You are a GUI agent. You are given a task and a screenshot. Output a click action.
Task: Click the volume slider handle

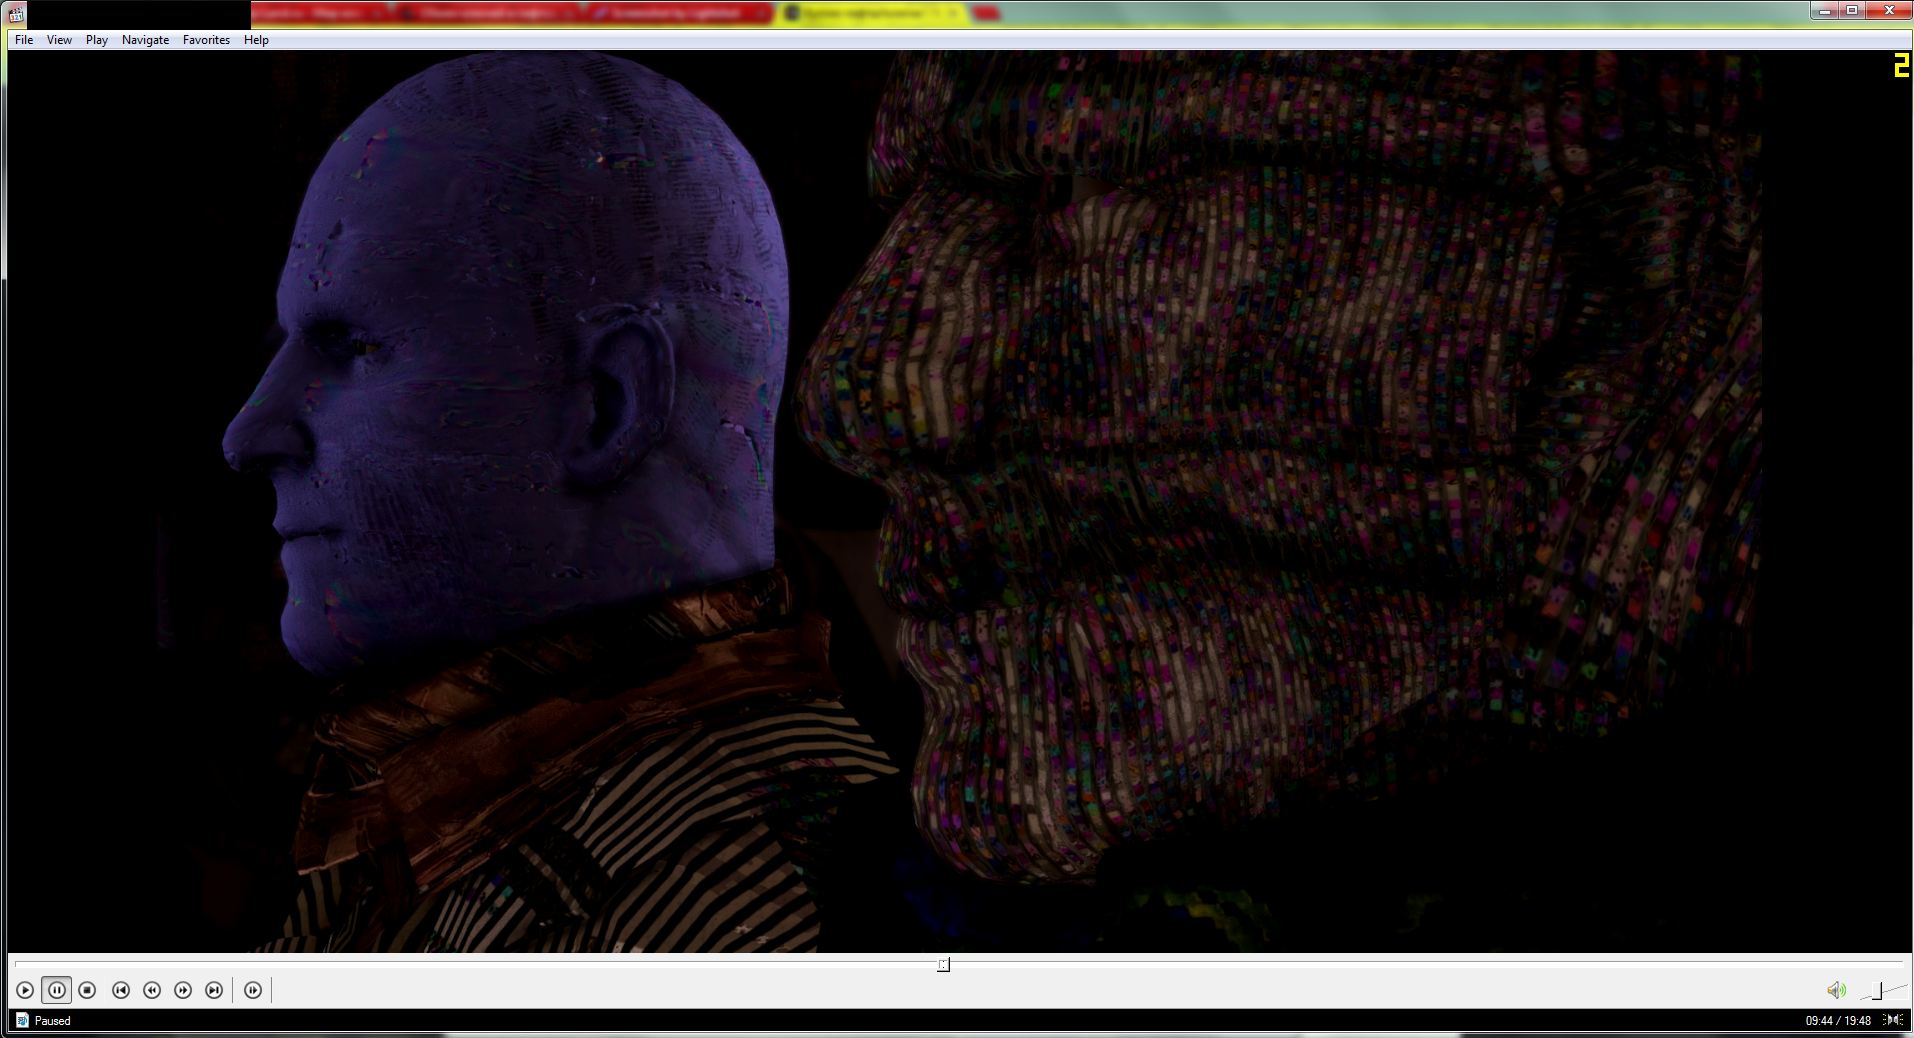tap(1878, 990)
